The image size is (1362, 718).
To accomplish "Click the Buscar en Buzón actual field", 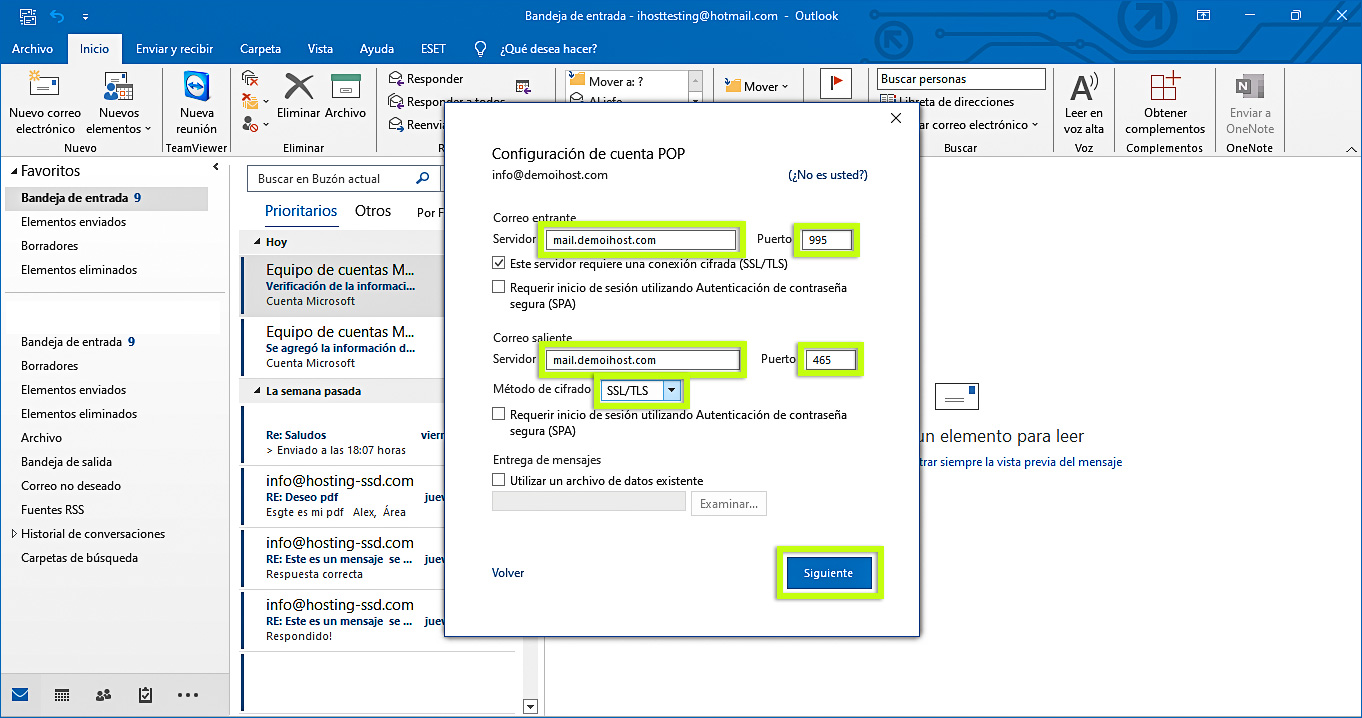I will pos(329,179).
